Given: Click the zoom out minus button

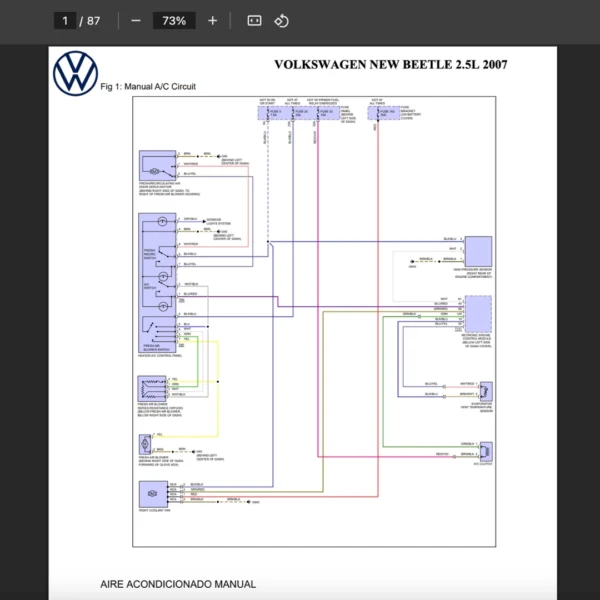Looking at the screenshot, I should [136, 21].
